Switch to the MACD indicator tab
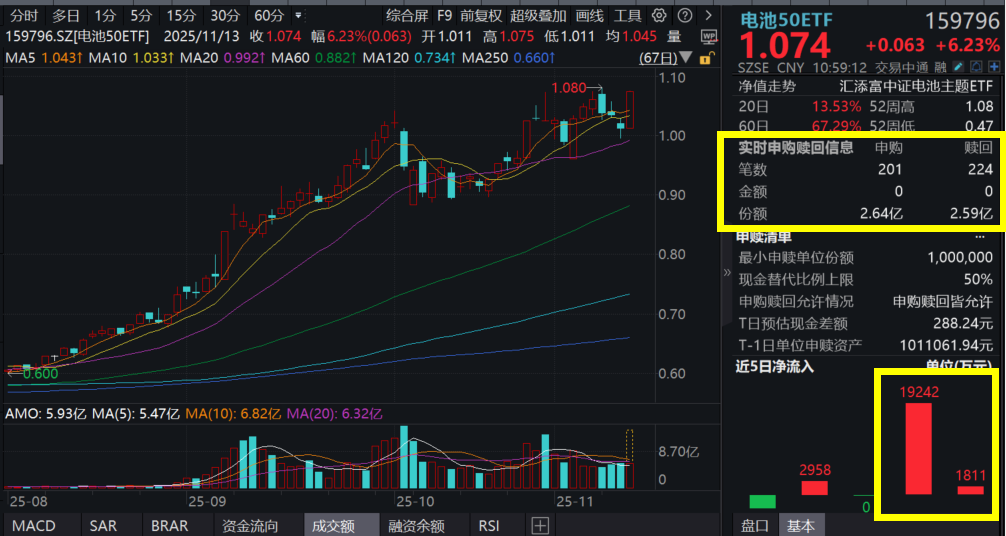This screenshot has height=536, width=1006. click(x=33, y=525)
